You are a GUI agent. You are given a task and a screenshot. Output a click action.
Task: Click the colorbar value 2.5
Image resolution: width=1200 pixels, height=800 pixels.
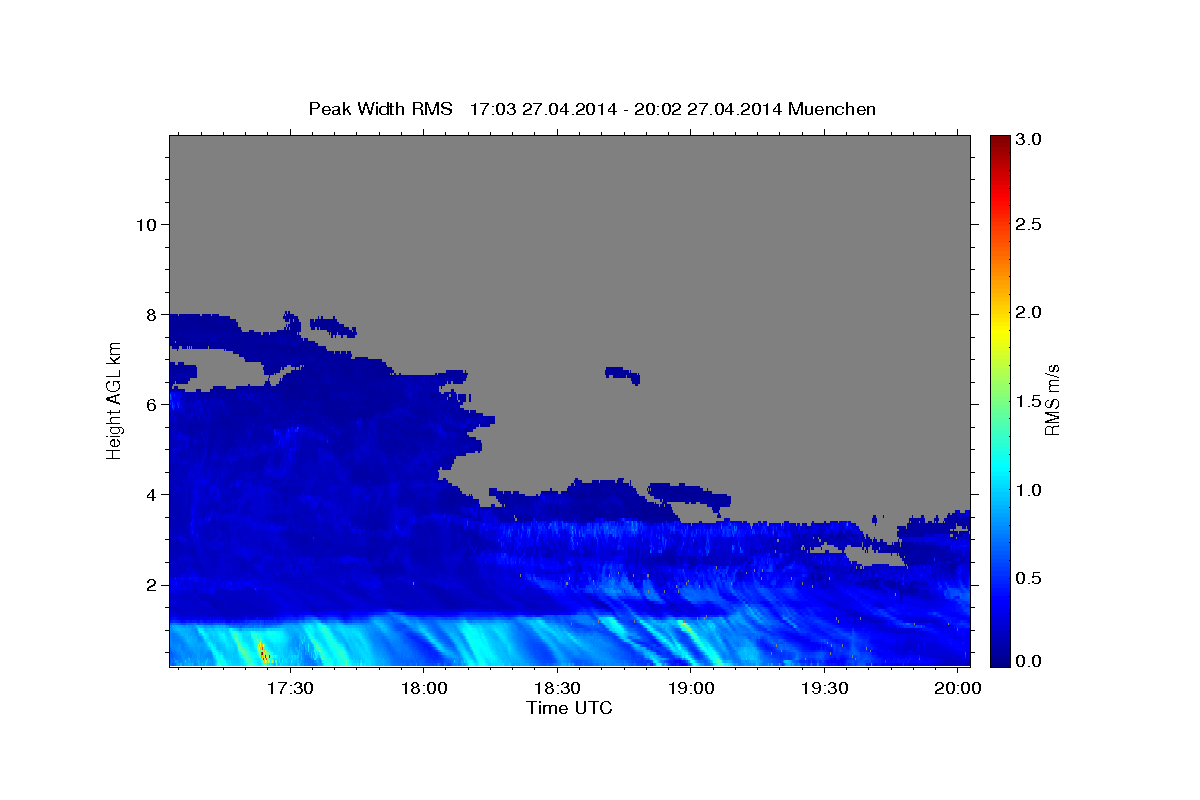(x=1030, y=224)
